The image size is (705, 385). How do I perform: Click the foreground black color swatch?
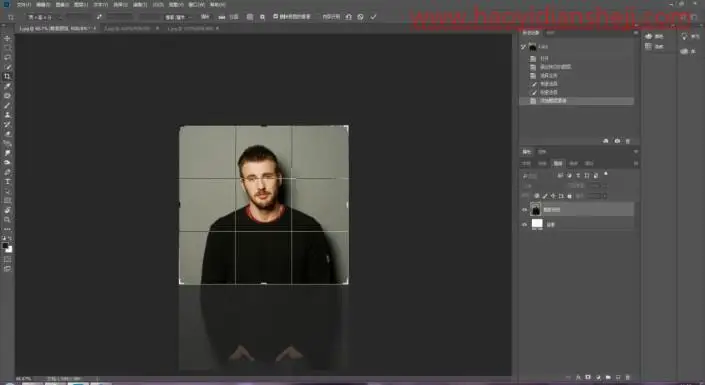[x=5, y=246]
